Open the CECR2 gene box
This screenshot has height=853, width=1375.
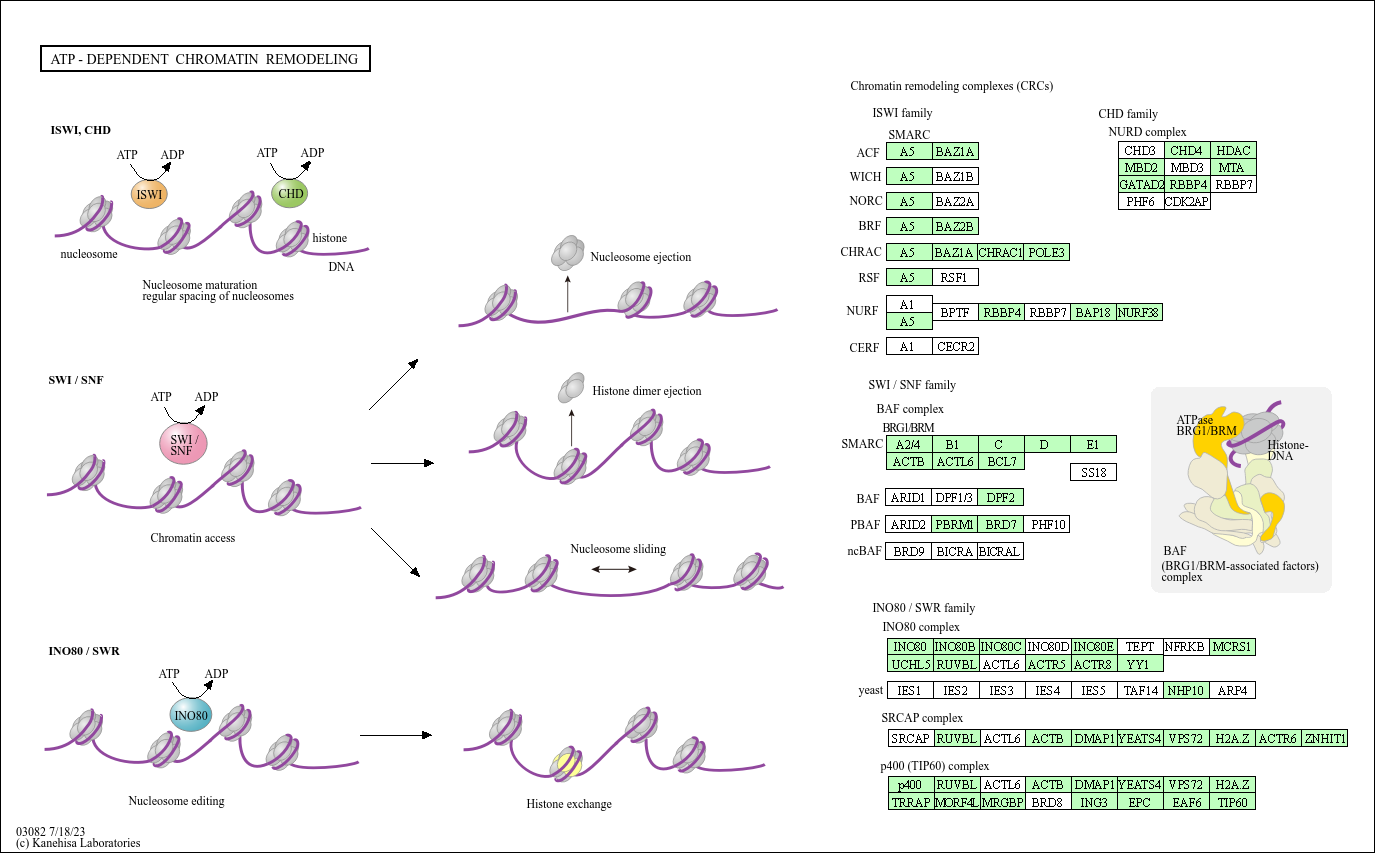[x=955, y=346]
